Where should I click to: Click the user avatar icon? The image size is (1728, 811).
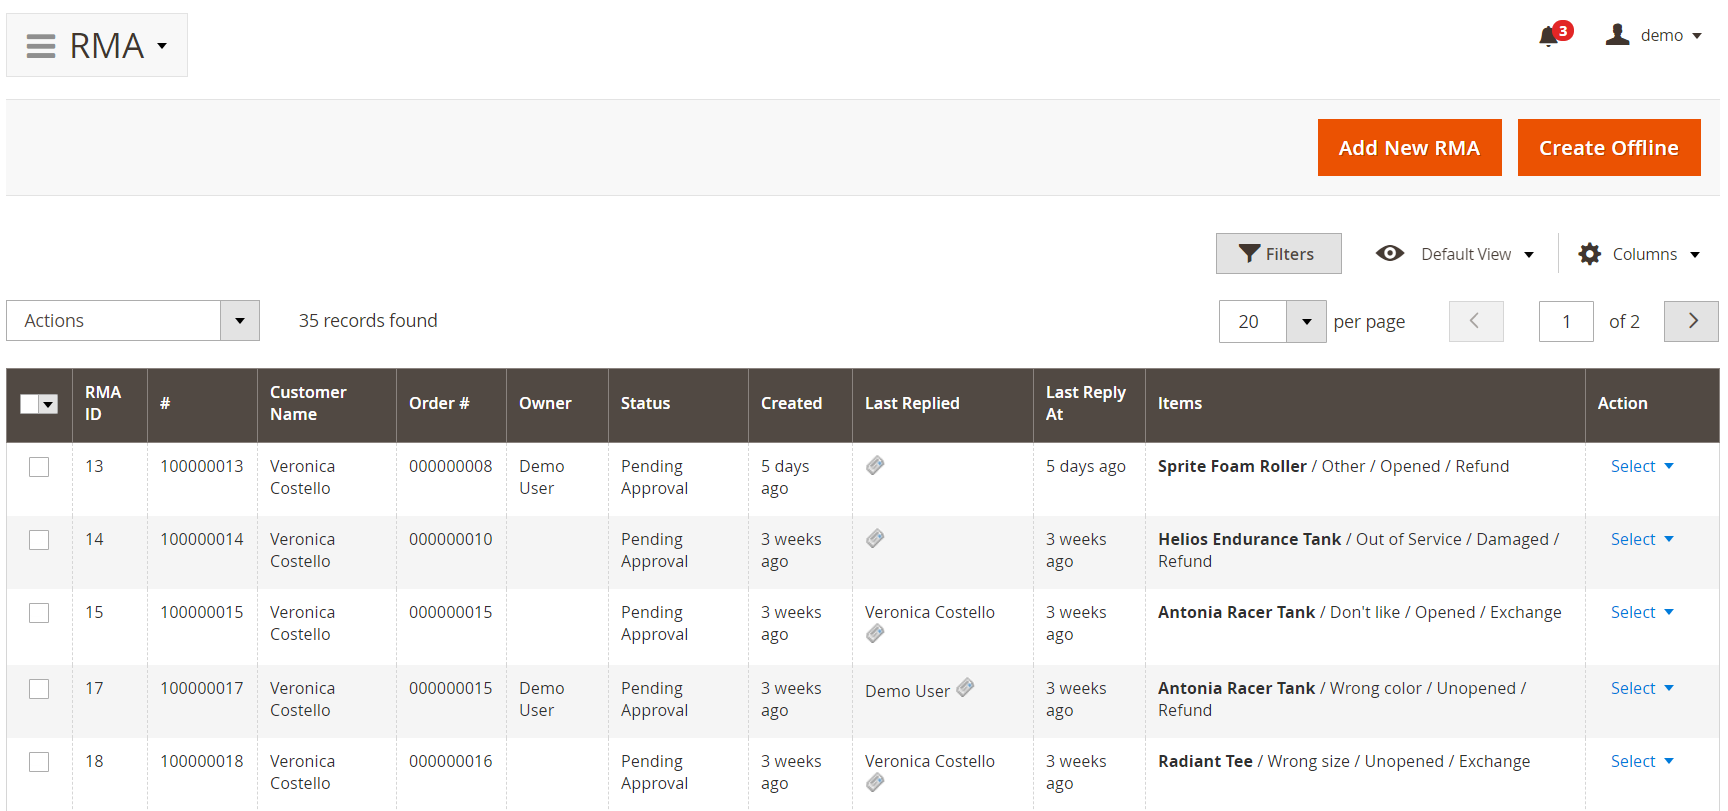tap(1617, 35)
